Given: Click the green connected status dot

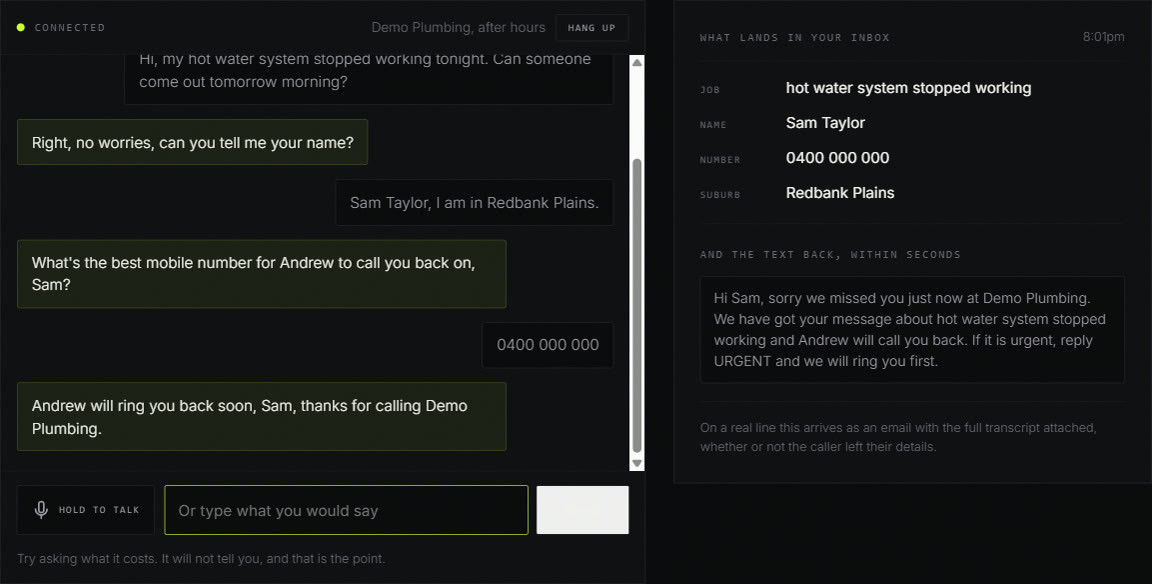Looking at the screenshot, I should (21, 27).
